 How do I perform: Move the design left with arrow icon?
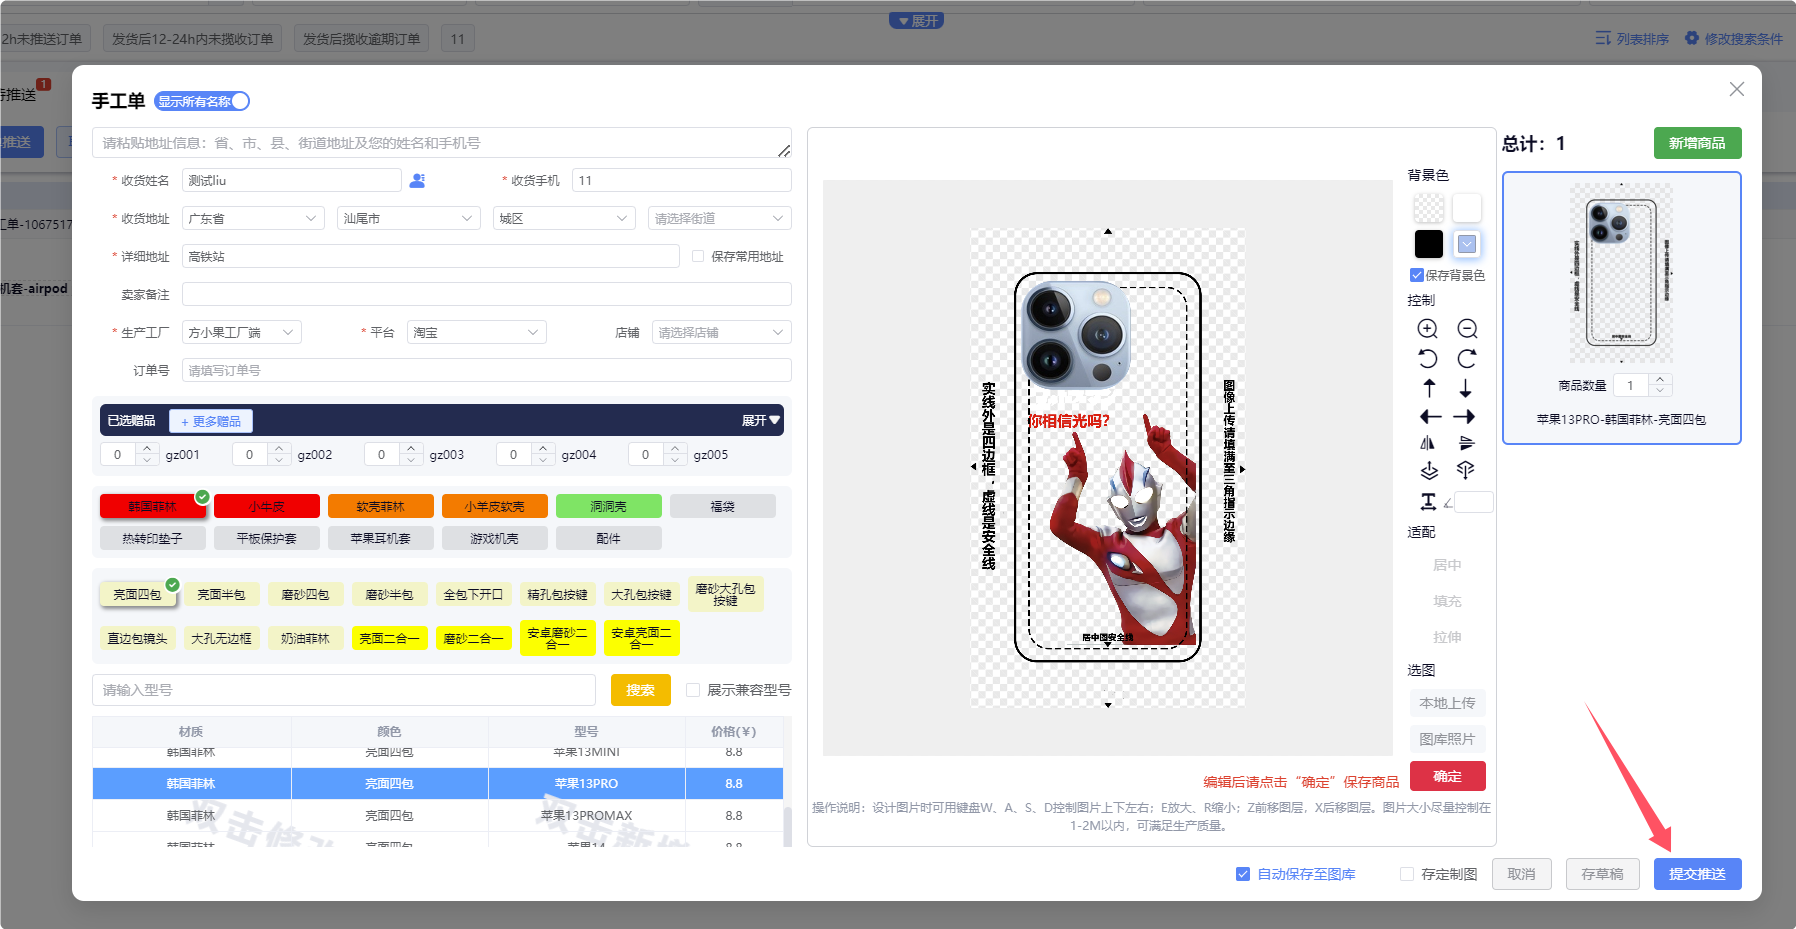1430,417
